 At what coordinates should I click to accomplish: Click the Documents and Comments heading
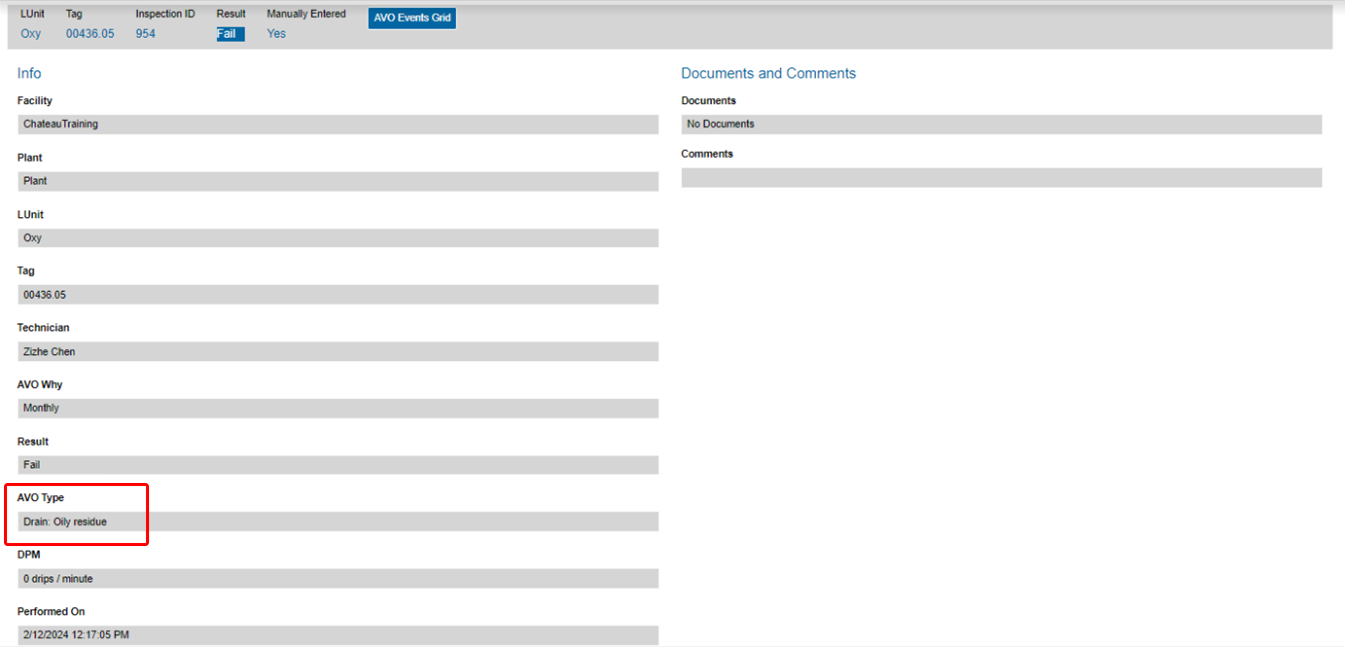[768, 74]
